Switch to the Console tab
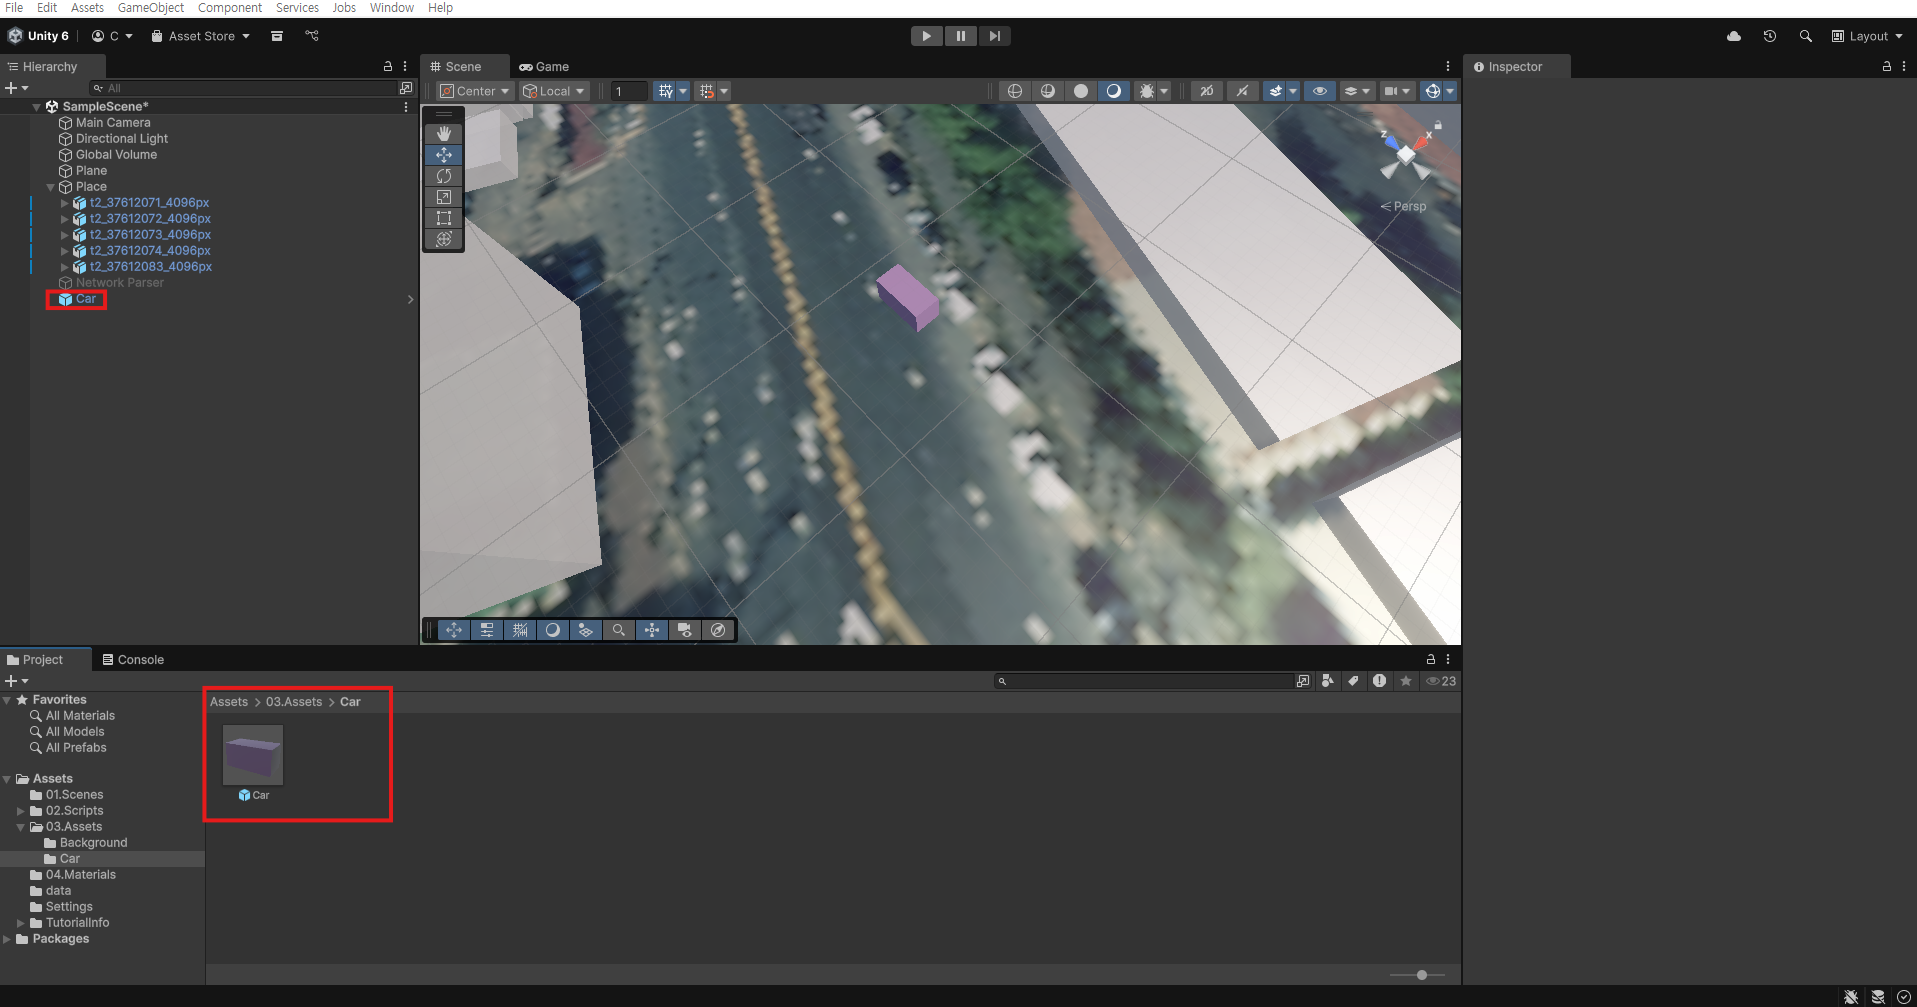The height and width of the screenshot is (1007, 1917). pos(133,660)
